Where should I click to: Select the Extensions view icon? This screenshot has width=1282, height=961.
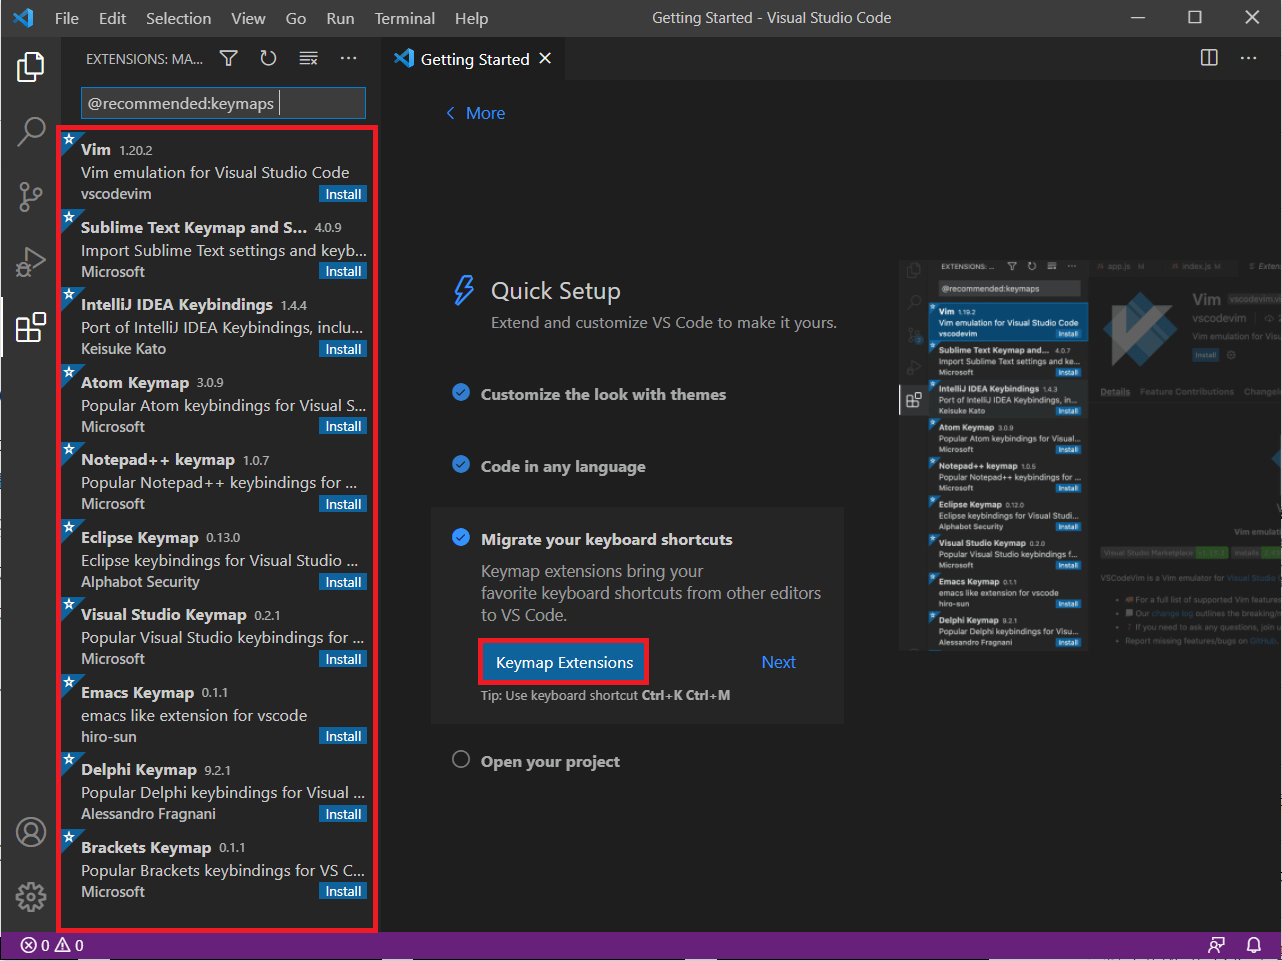(31, 327)
